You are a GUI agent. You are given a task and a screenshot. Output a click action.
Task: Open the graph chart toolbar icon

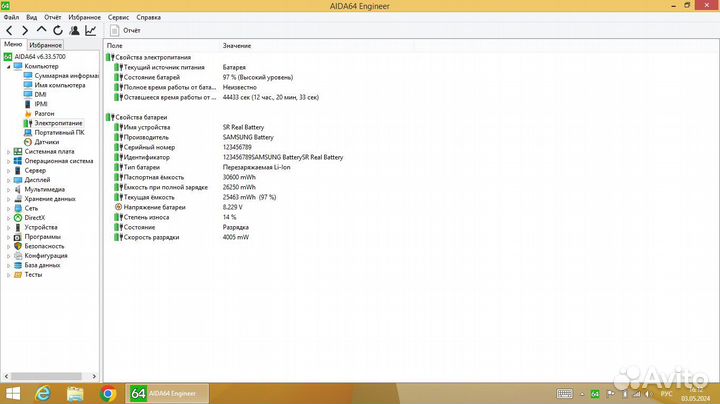pos(90,30)
